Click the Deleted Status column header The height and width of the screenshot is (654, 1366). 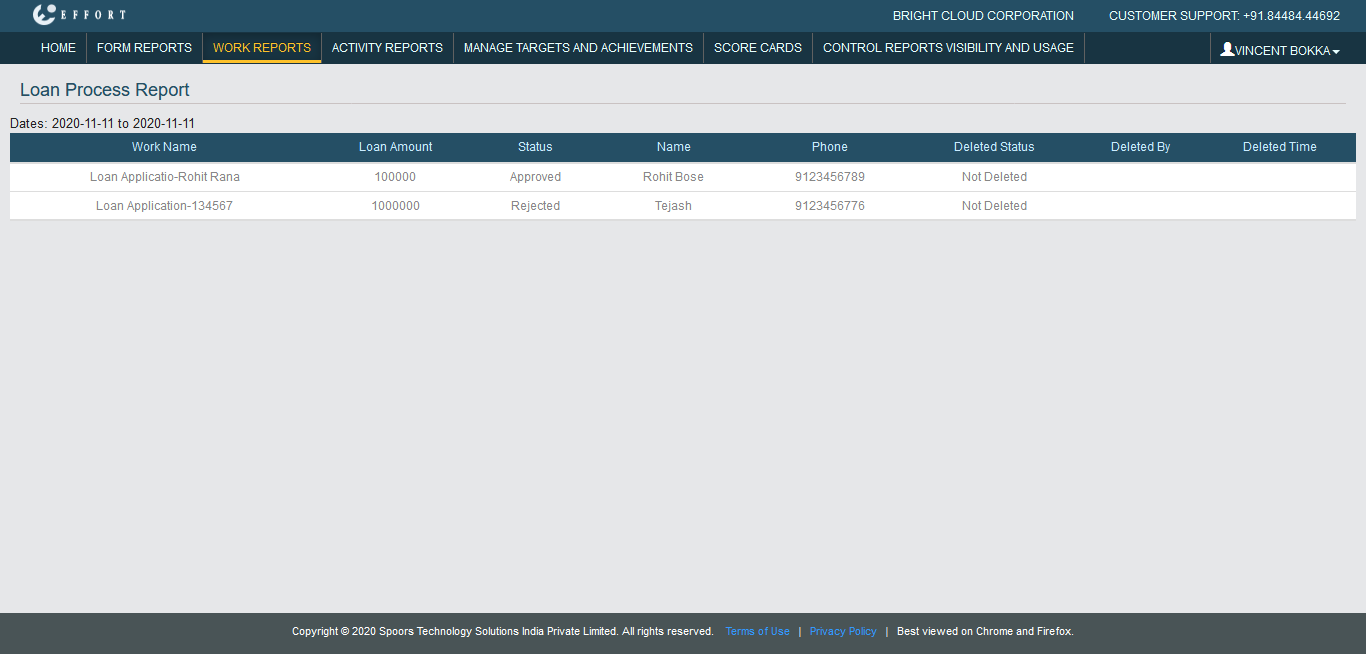tap(994, 147)
